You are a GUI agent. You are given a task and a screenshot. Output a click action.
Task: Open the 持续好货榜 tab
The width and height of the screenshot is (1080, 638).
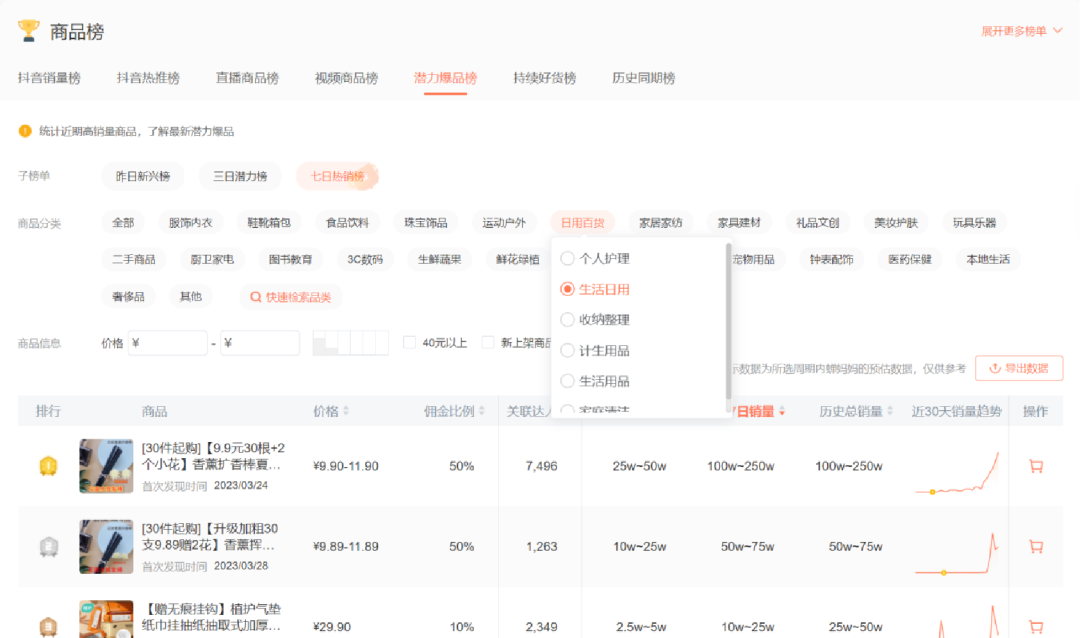coord(544,78)
